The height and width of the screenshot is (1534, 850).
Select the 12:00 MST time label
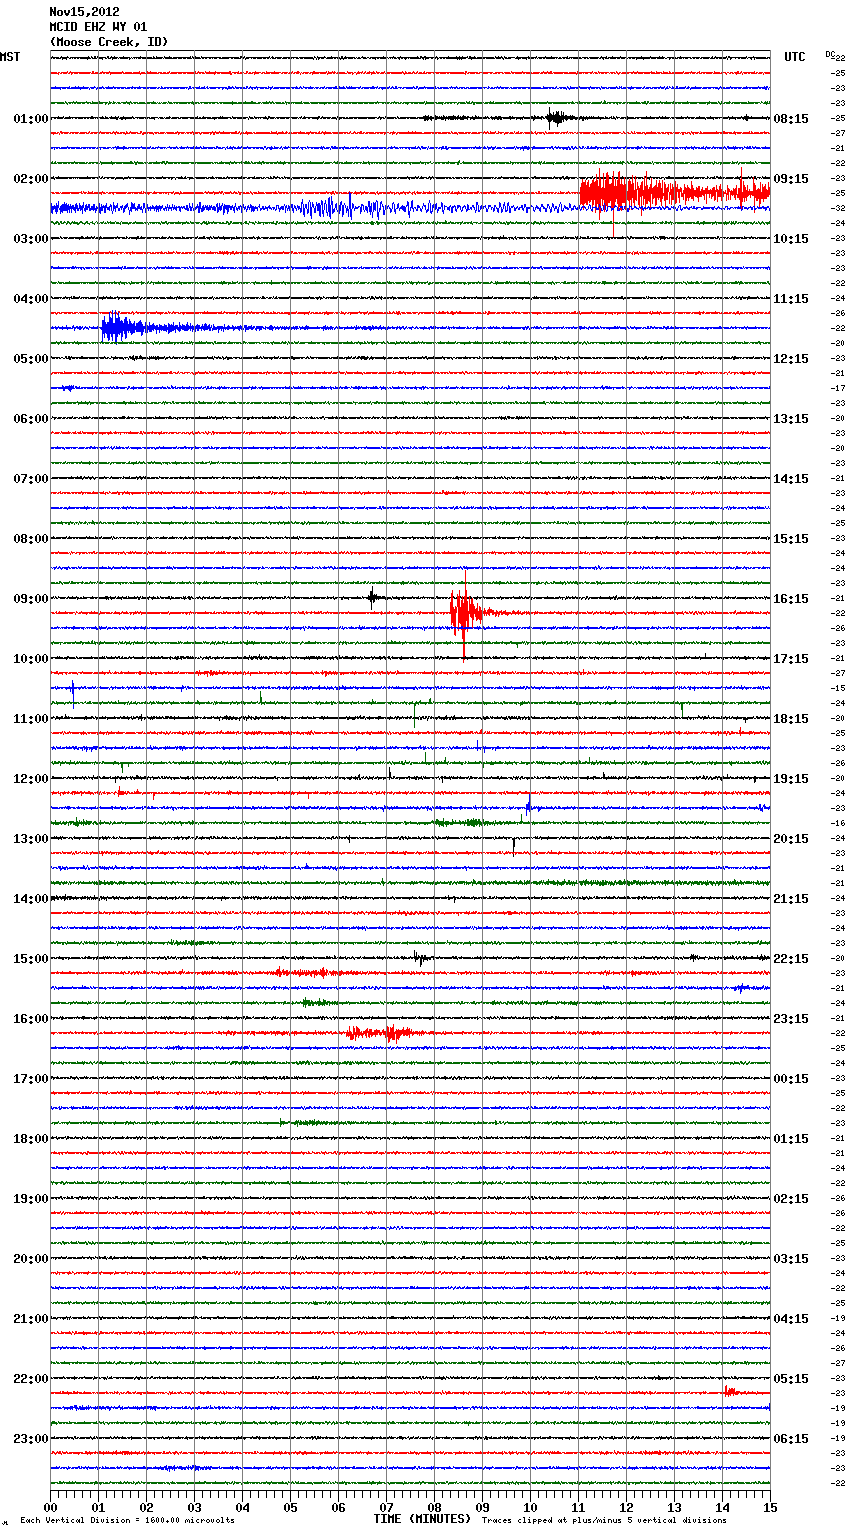(x=30, y=778)
